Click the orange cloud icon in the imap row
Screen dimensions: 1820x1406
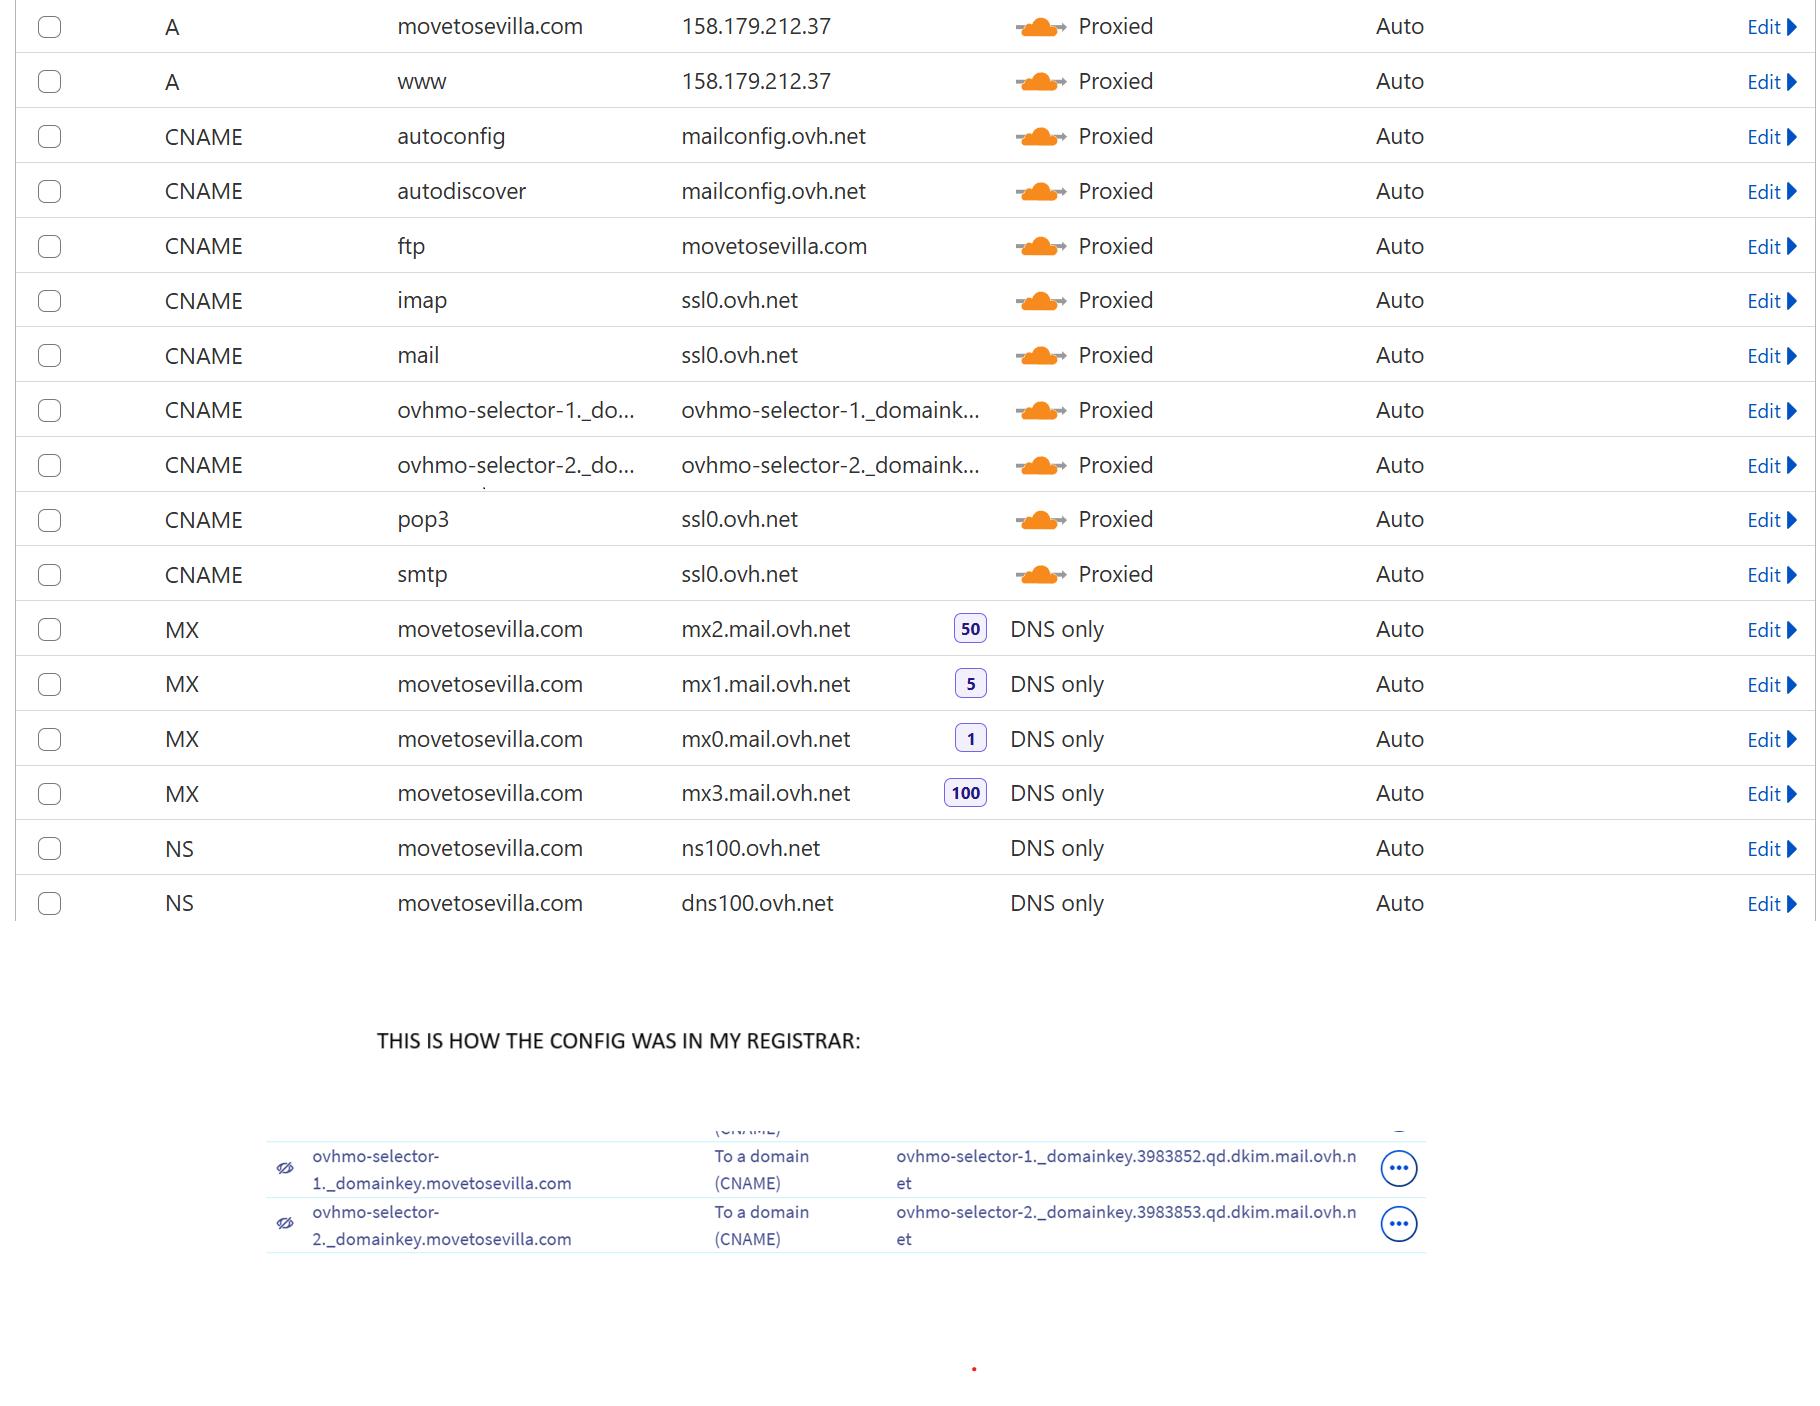[x=1040, y=301]
